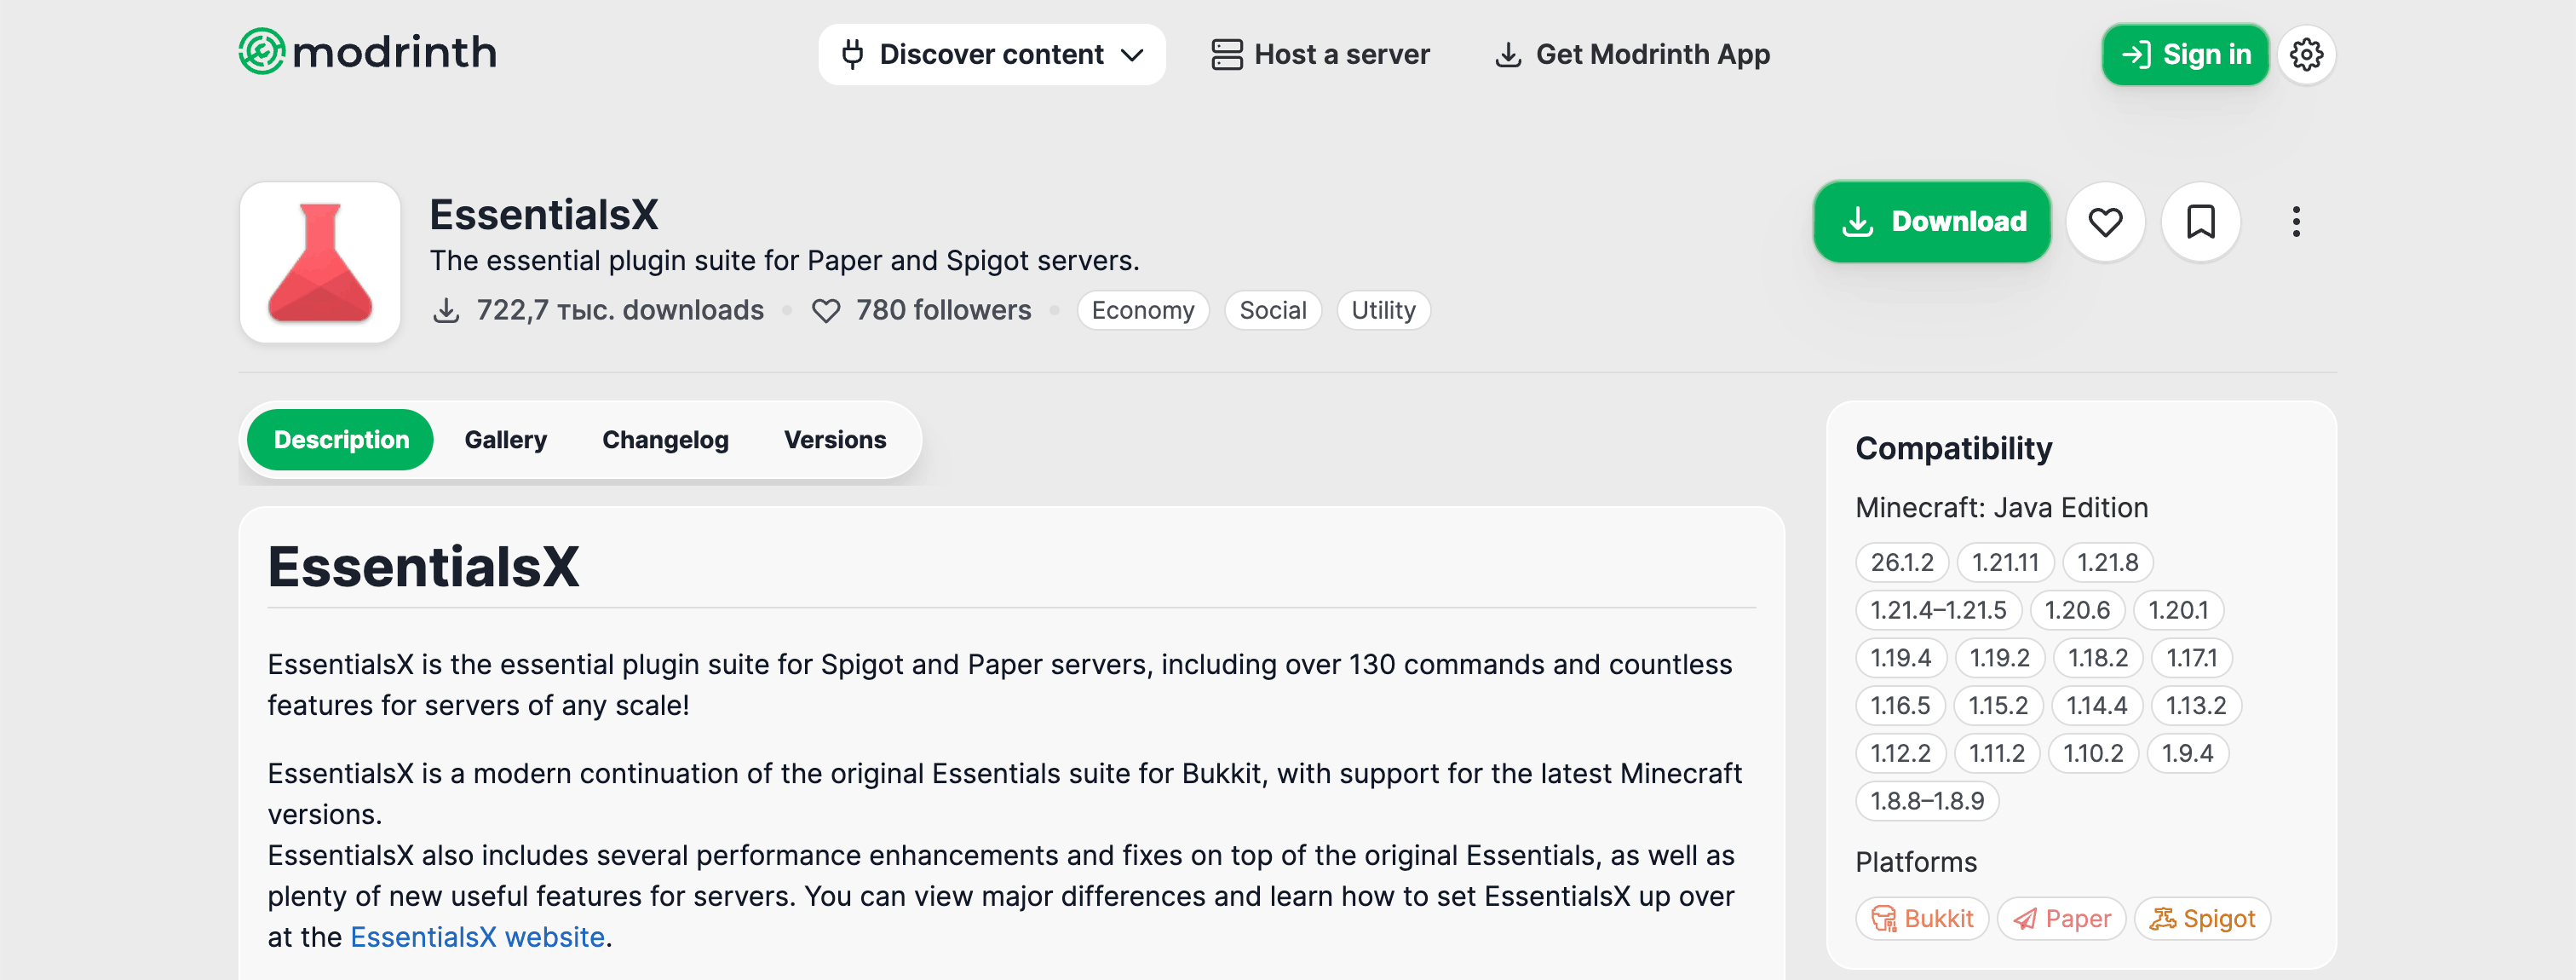Viewport: 2576px width, 980px height.
Task: Select the 1.19.4 version chip
Action: (1901, 658)
